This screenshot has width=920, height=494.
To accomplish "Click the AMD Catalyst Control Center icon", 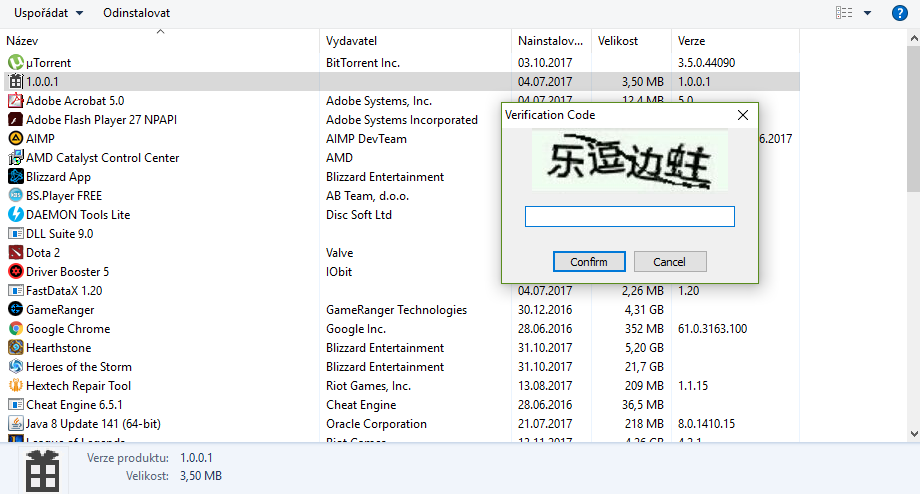I will pos(16,157).
